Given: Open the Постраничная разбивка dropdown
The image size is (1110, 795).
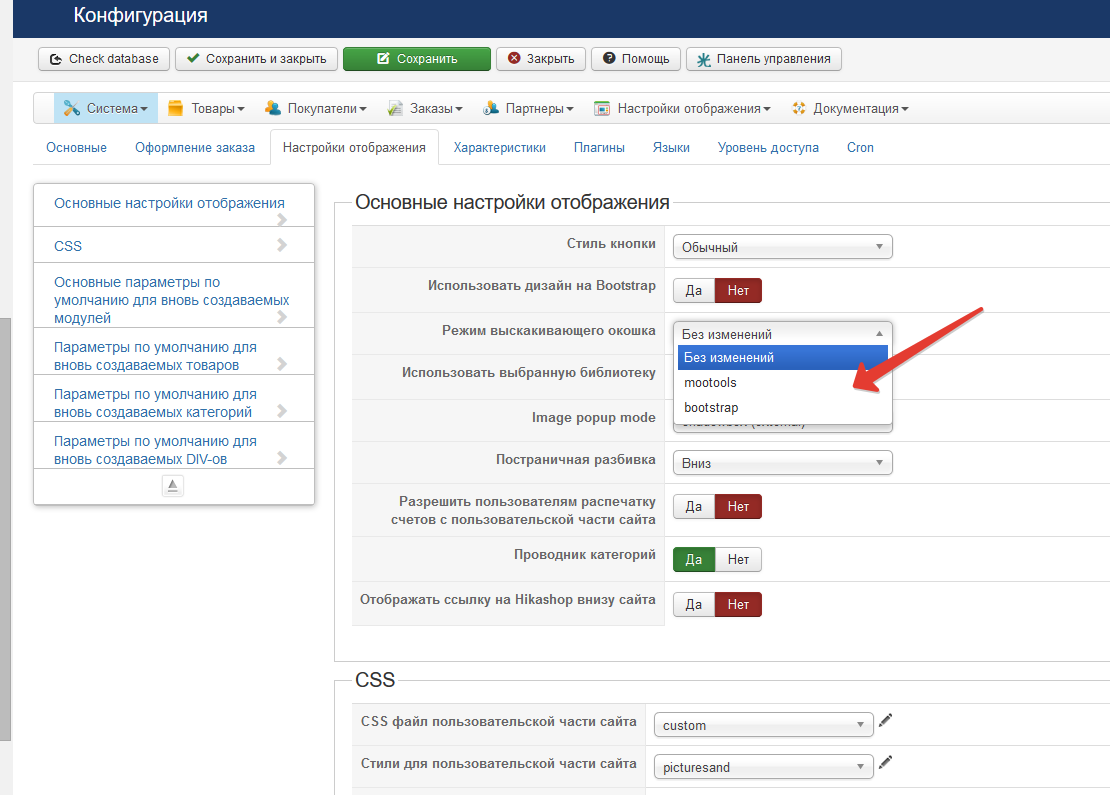Looking at the screenshot, I should (x=782, y=462).
